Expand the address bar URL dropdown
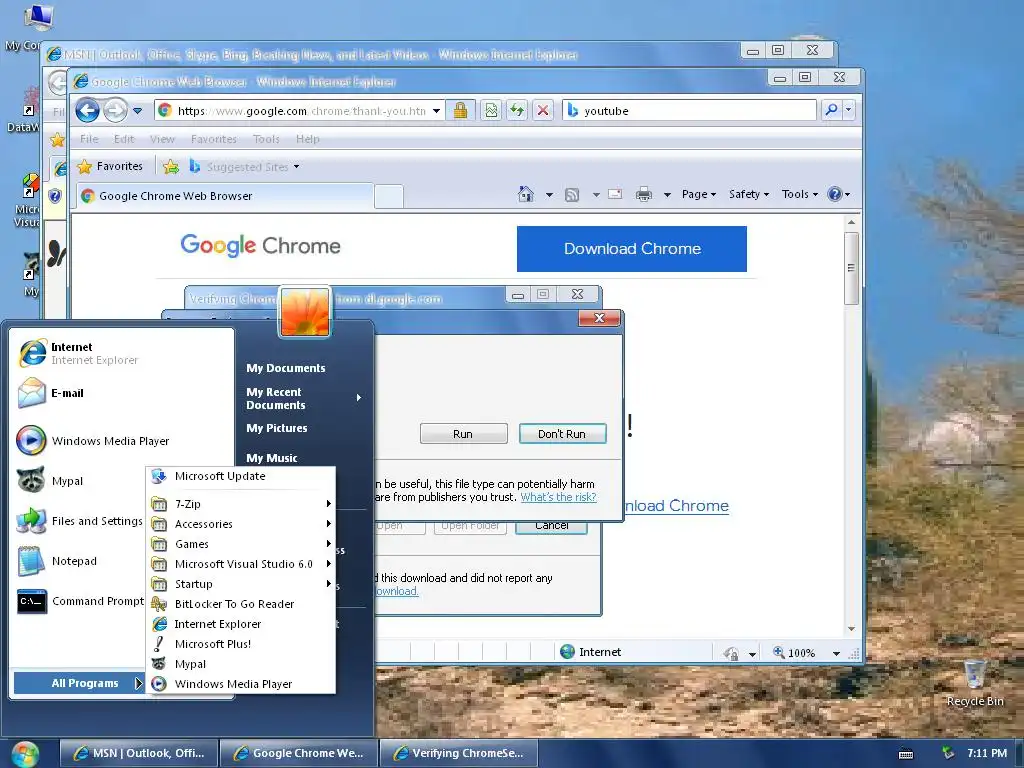The height and width of the screenshot is (768, 1024). click(x=436, y=111)
